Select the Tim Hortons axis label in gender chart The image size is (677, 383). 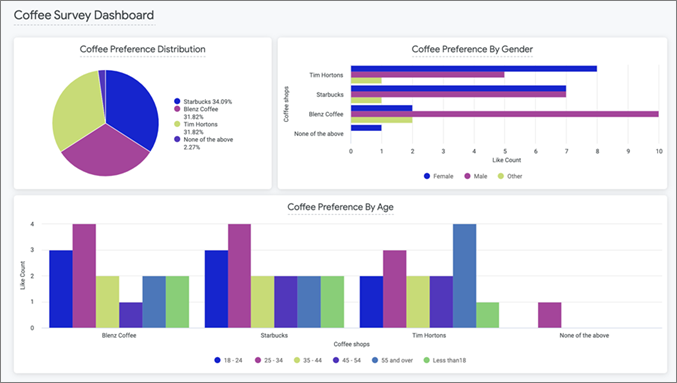[x=326, y=75]
